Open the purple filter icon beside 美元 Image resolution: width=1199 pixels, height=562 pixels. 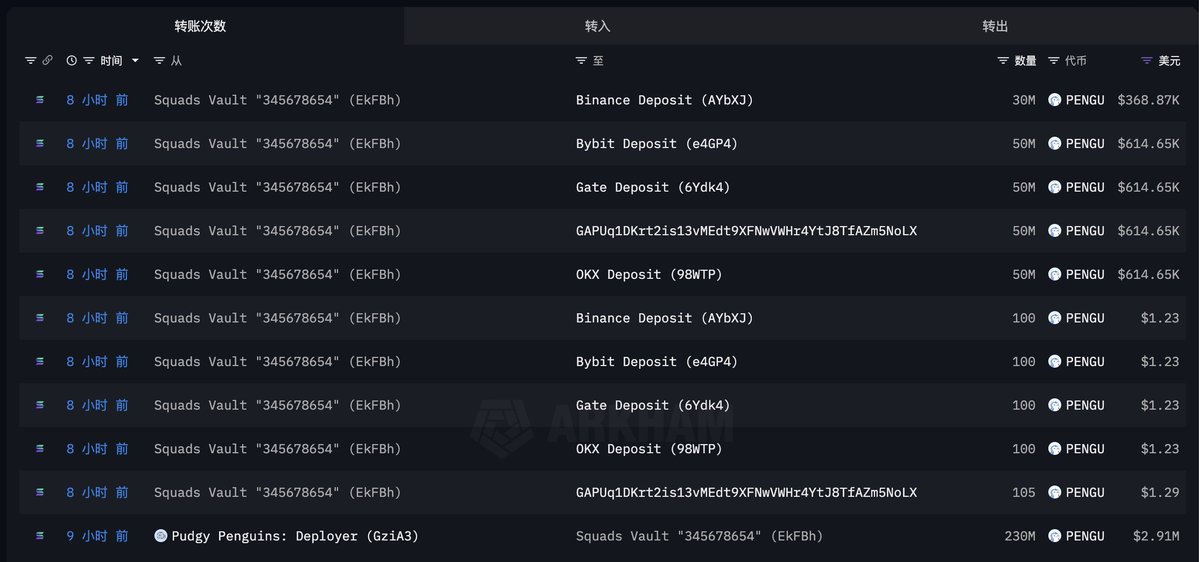1146,61
